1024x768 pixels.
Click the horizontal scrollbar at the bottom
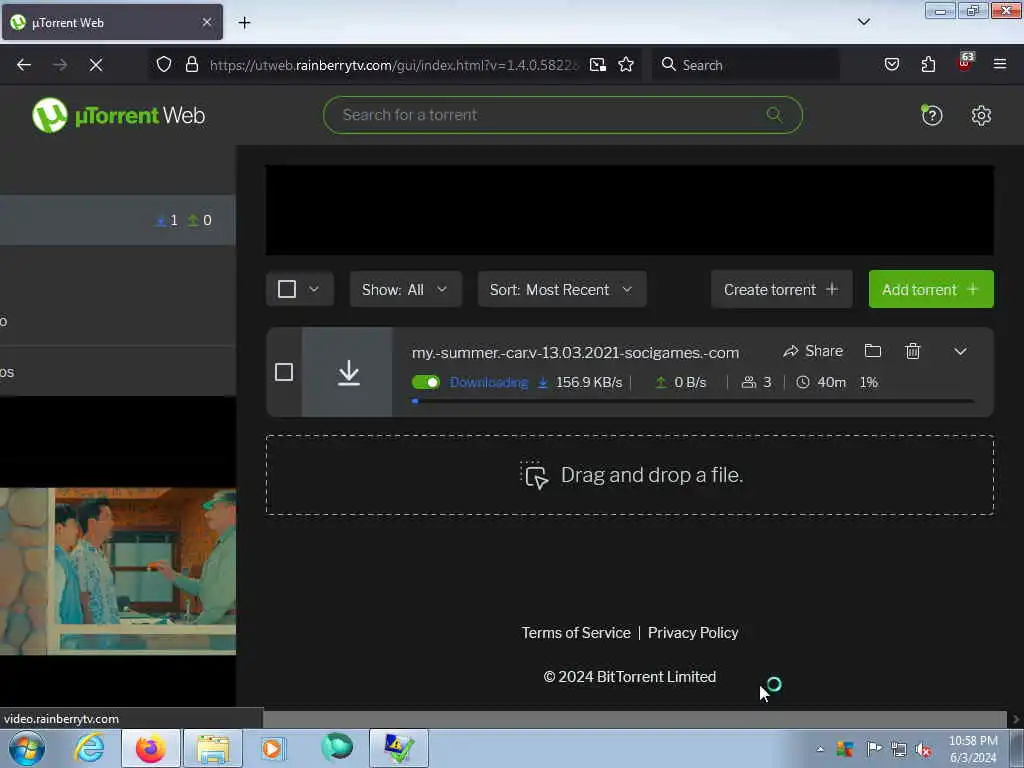click(634, 719)
